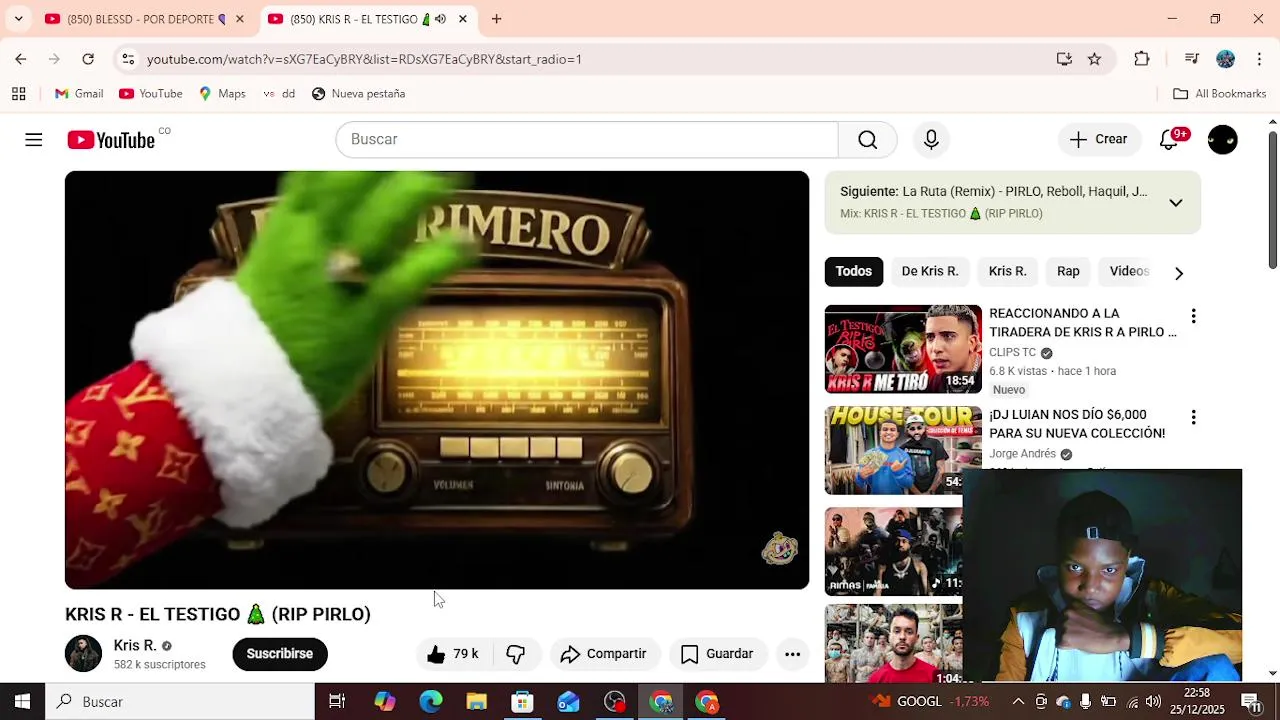Show more filter chips with the right arrow
The image size is (1280, 720).
[x=1179, y=272]
